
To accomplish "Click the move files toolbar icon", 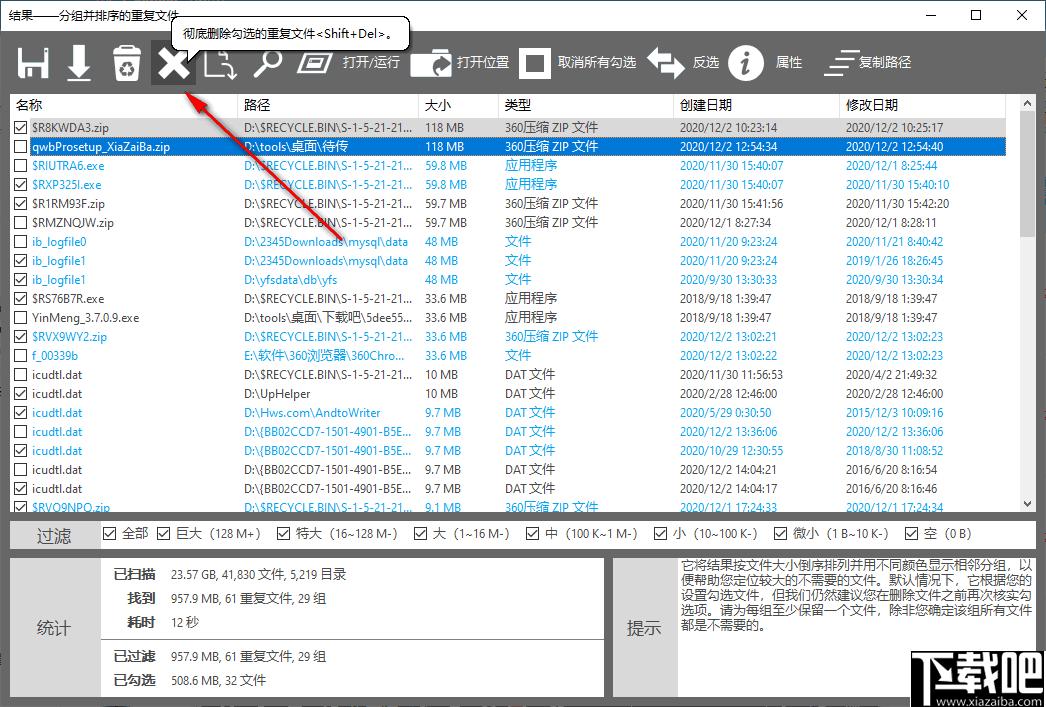I will 221,63.
